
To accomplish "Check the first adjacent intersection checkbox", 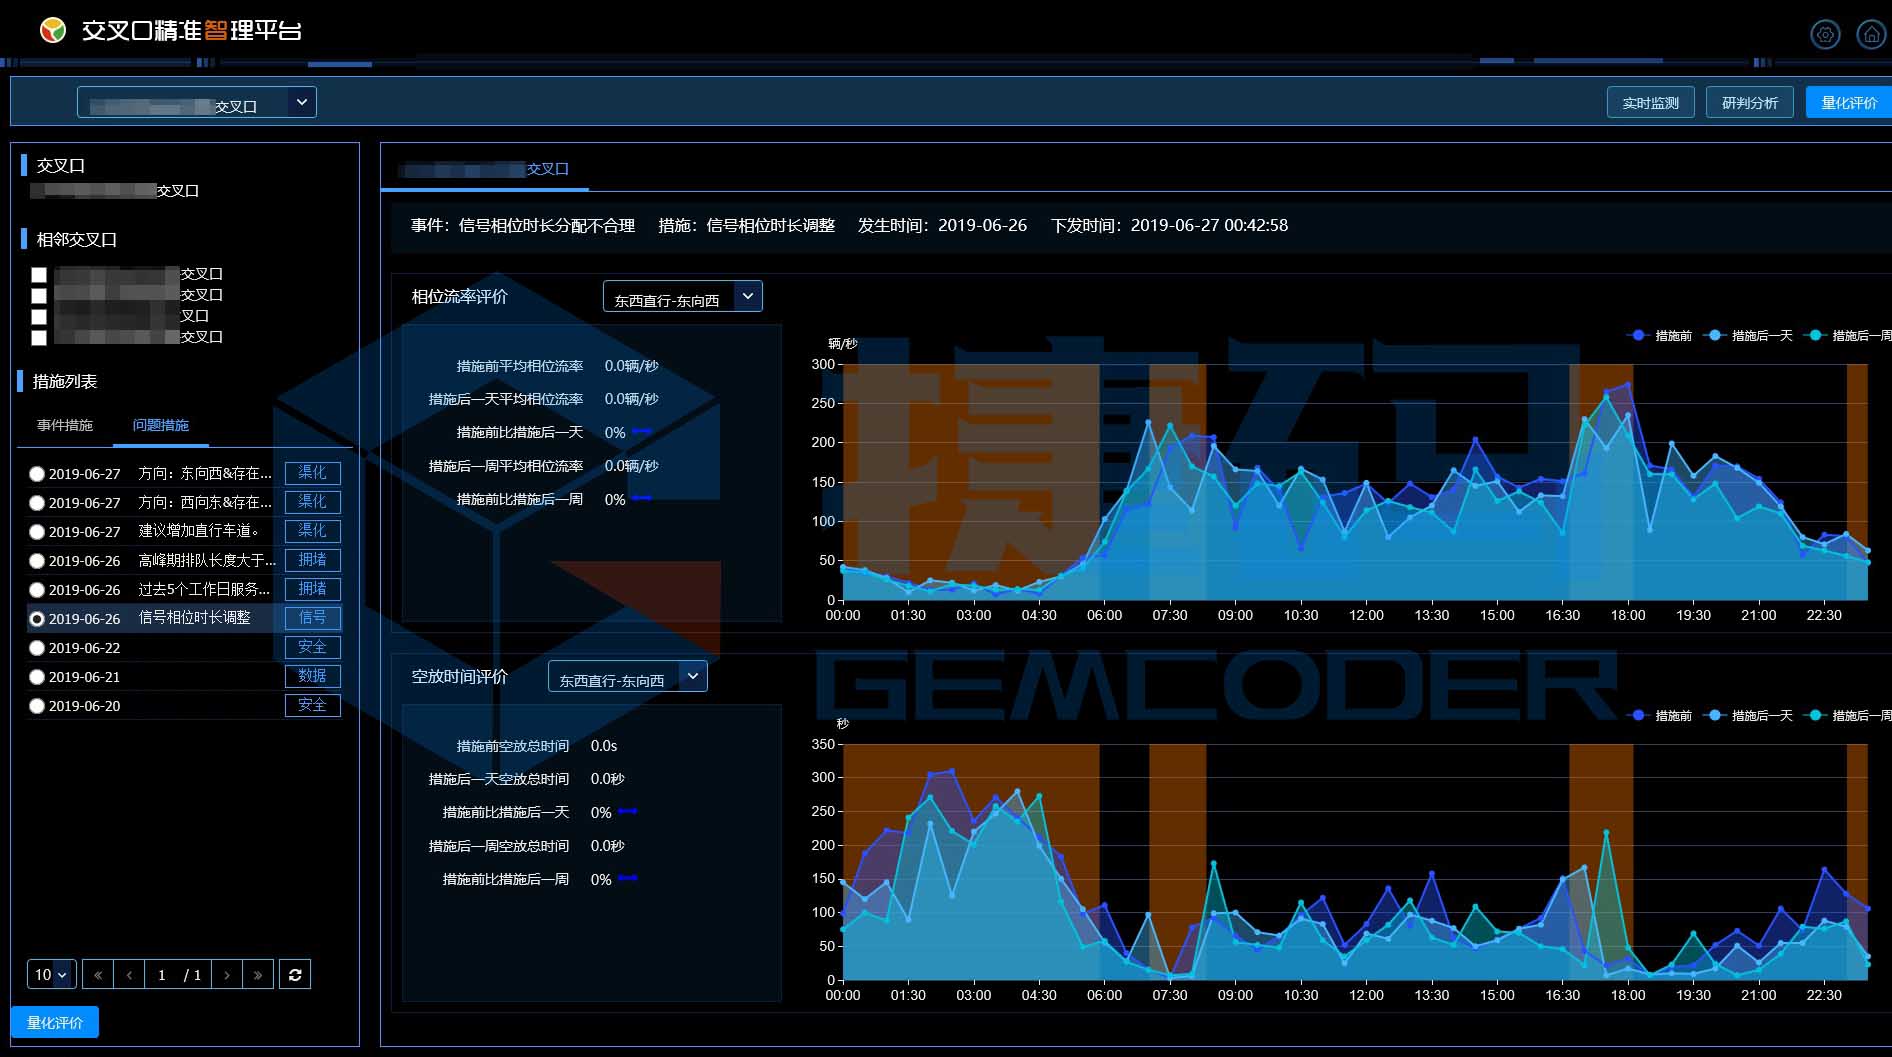I will coord(39,275).
